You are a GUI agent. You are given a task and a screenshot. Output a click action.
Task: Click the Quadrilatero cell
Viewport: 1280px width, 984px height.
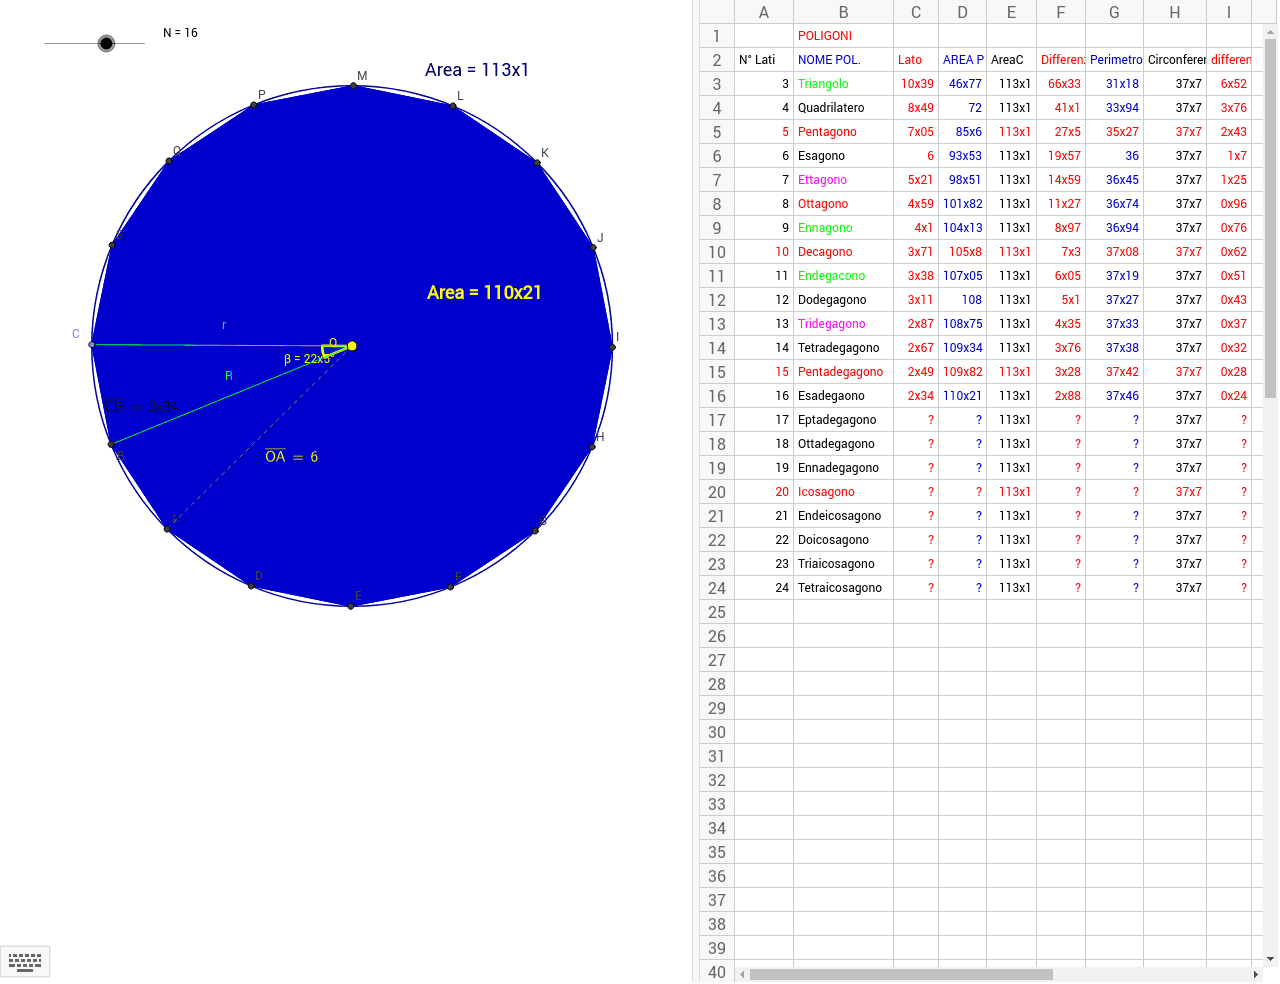[x=844, y=108]
